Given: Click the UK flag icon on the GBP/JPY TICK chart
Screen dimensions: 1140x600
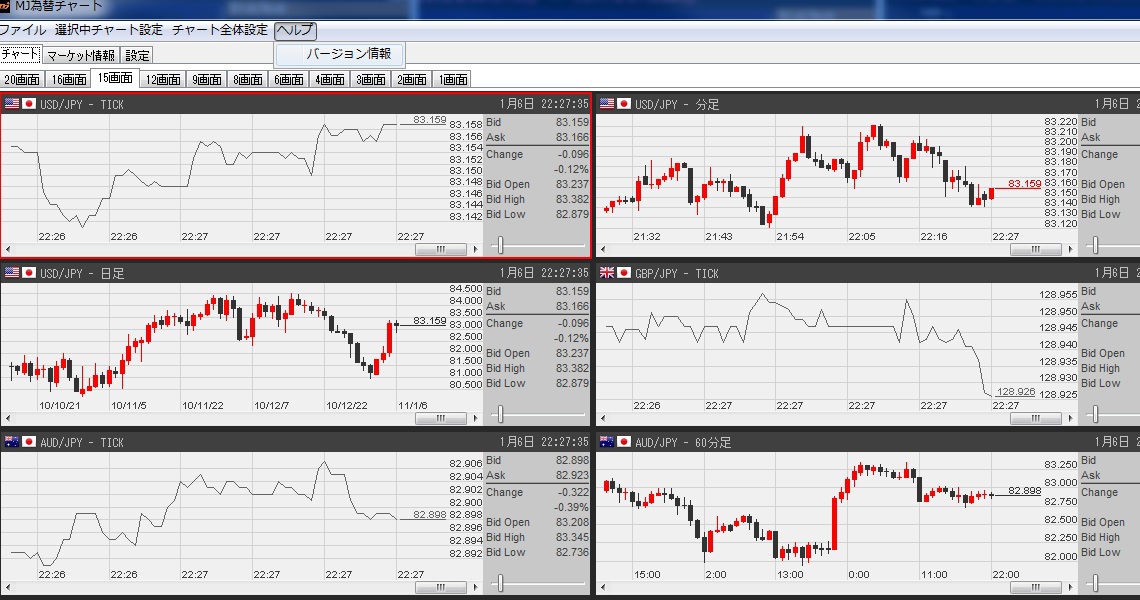Looking at the screenshot, I should tap(607, 273).
